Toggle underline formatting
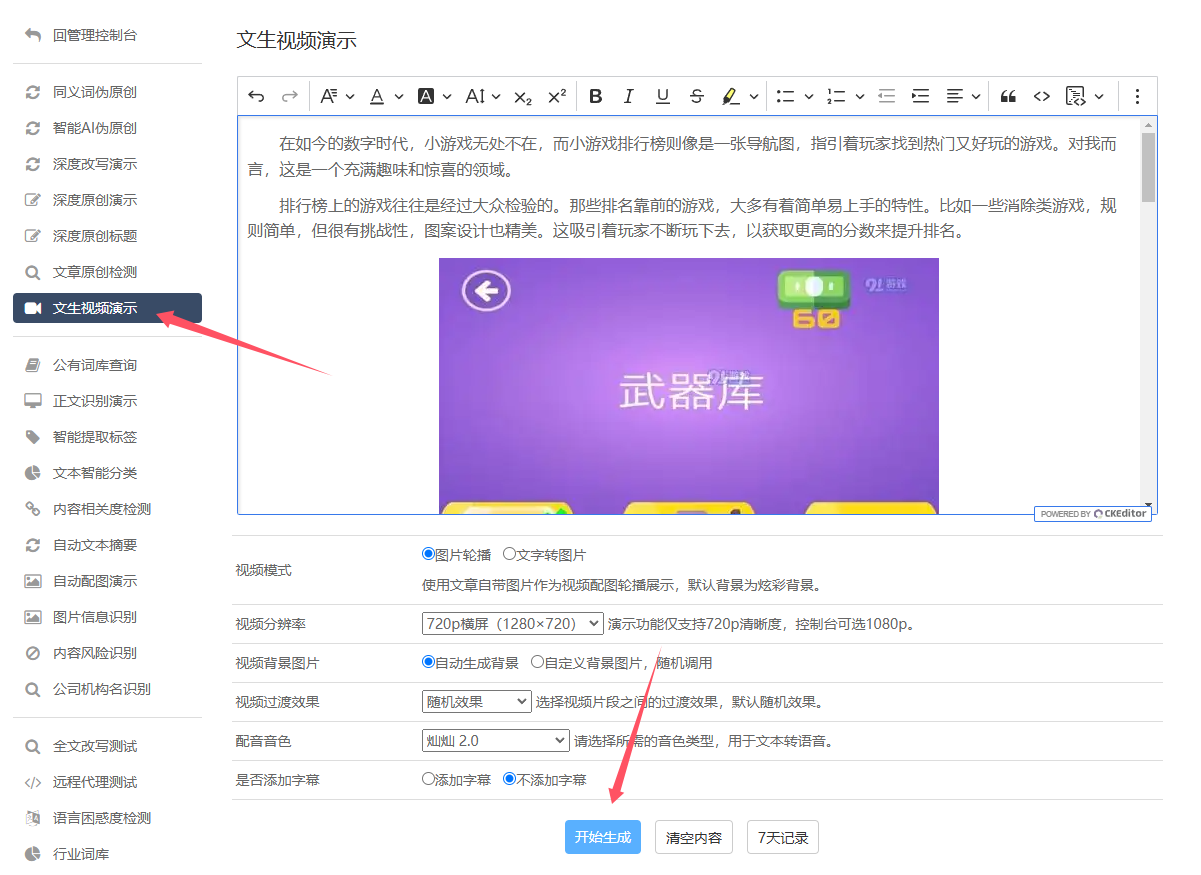 point(662,96)
